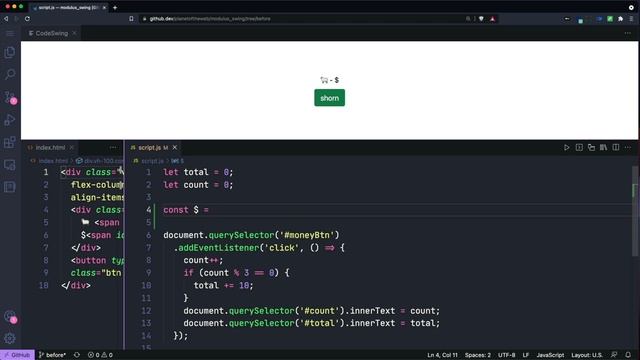This screenshot has width=640, height=360.
Task: Open the Accounts icon in the activity bar
Action: [10, 316]
